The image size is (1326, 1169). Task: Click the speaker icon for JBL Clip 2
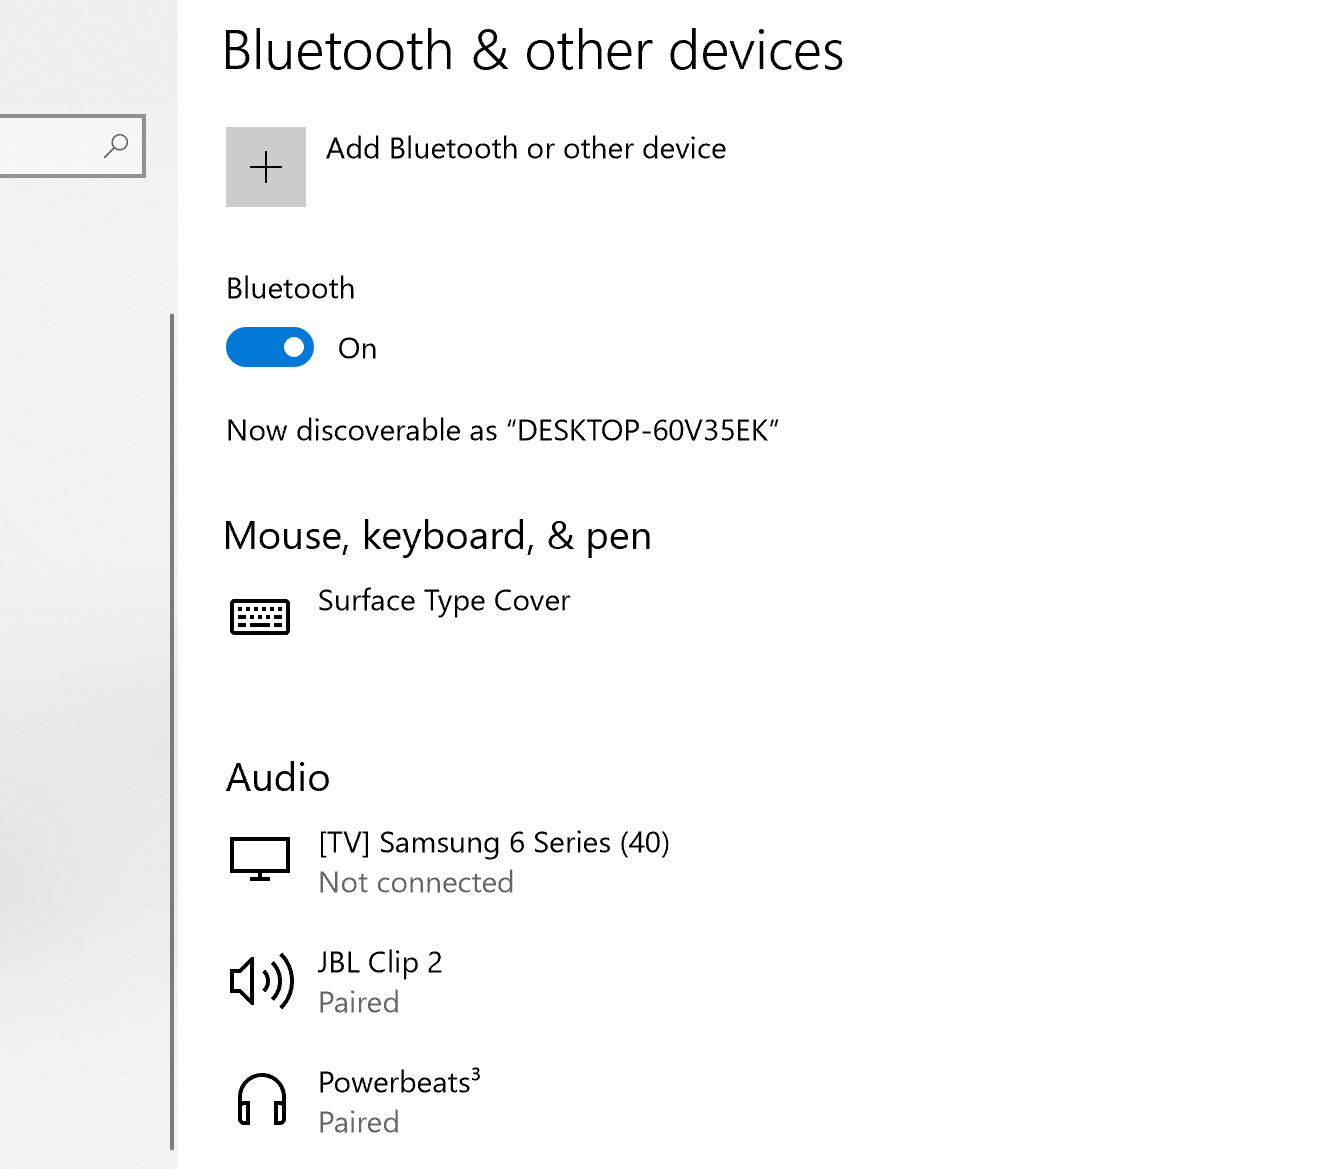click(x=262, y=980)
